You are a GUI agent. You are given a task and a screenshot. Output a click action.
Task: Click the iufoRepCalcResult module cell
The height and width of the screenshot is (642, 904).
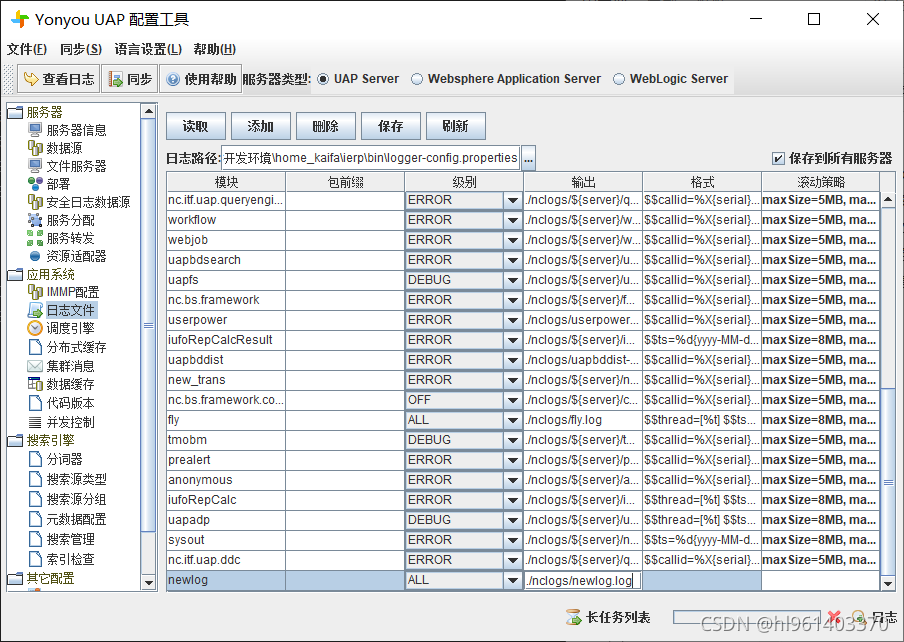pyautogui.click(x=226, y=340)
